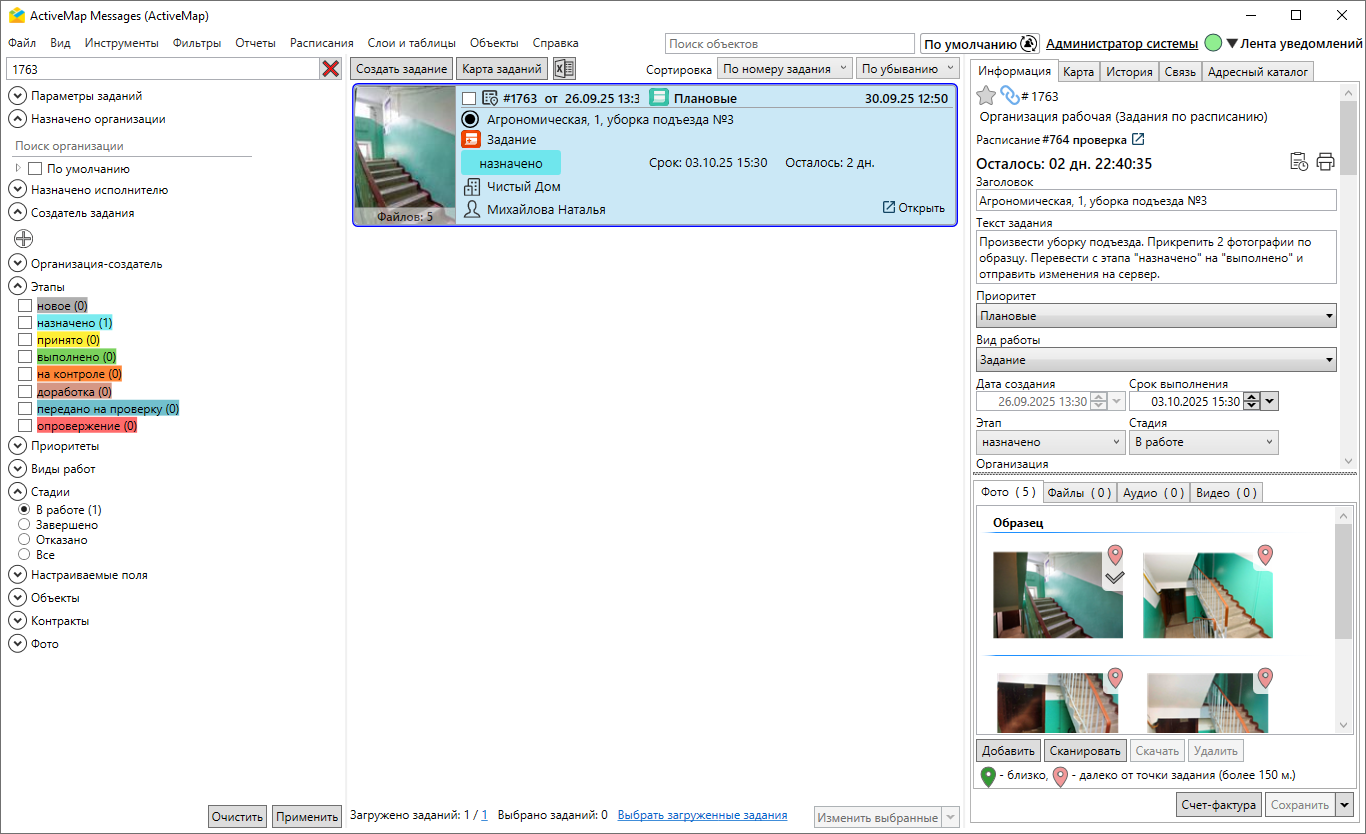Clear the search field with red X

(x=330, y=69)
